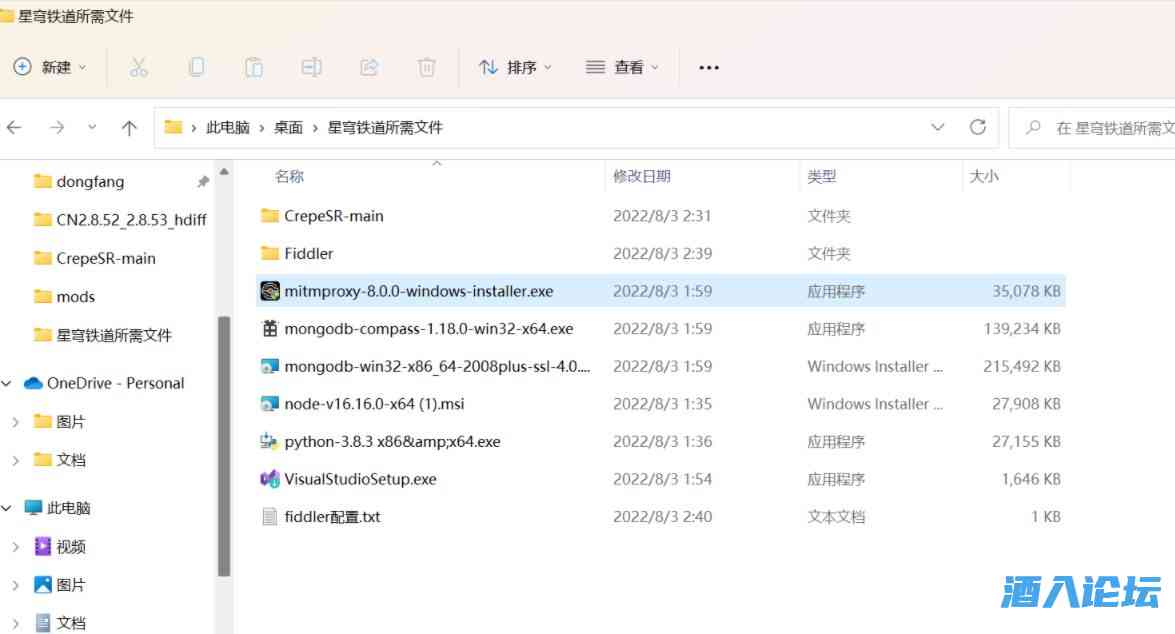Click 此电脑 in the address breadcrumb
This screenshot has height=634, width=1175.
pyautogui.click(x=228, y=127)
